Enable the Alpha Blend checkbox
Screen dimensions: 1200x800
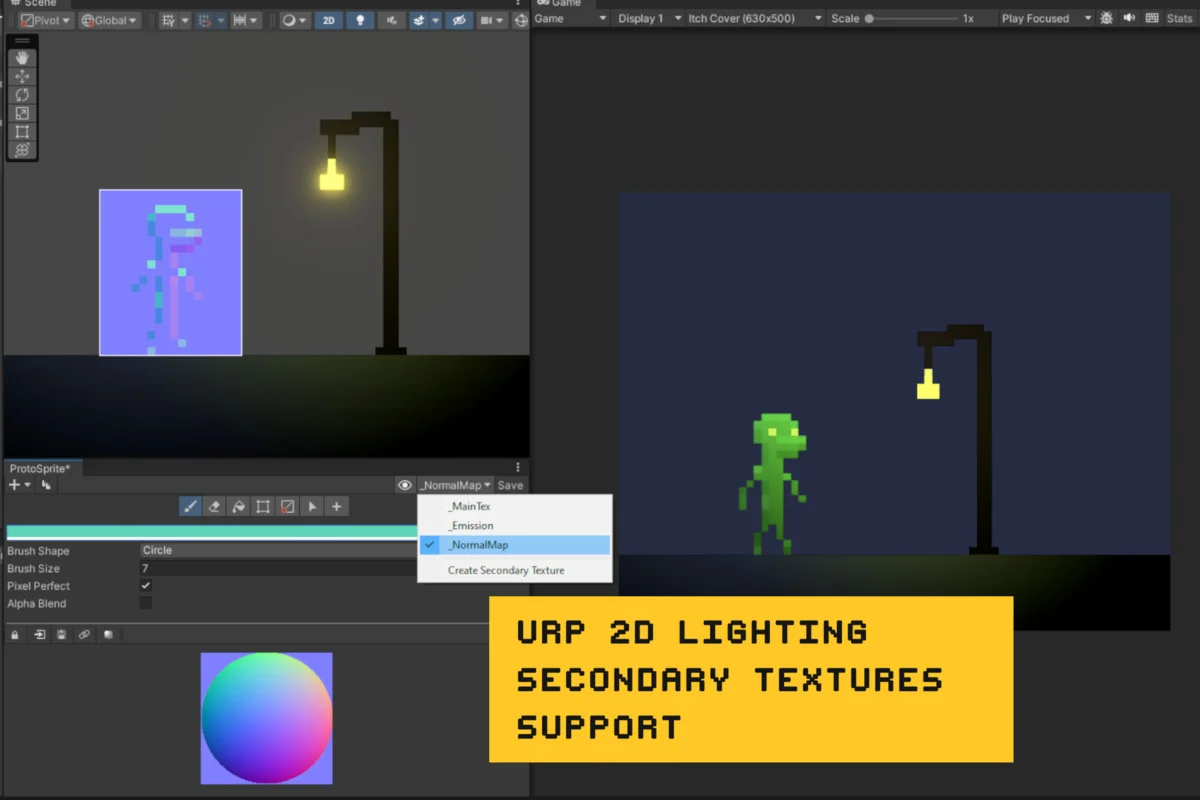[146, 604]
